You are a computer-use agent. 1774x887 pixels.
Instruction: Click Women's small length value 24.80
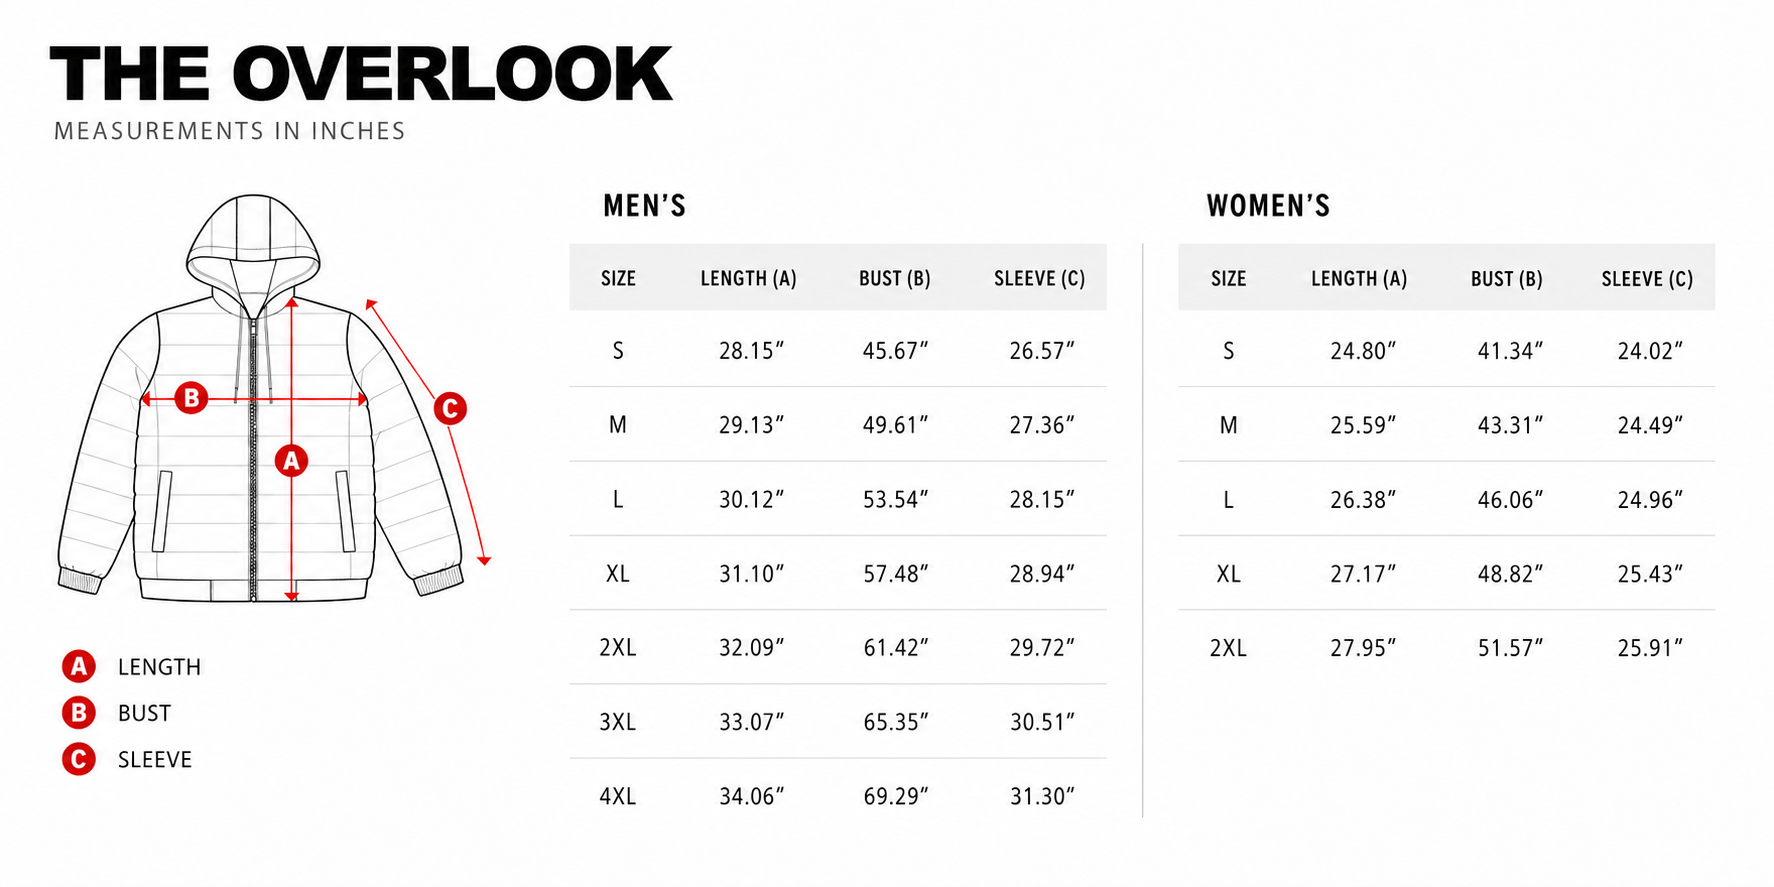(x=1362, y=351)
